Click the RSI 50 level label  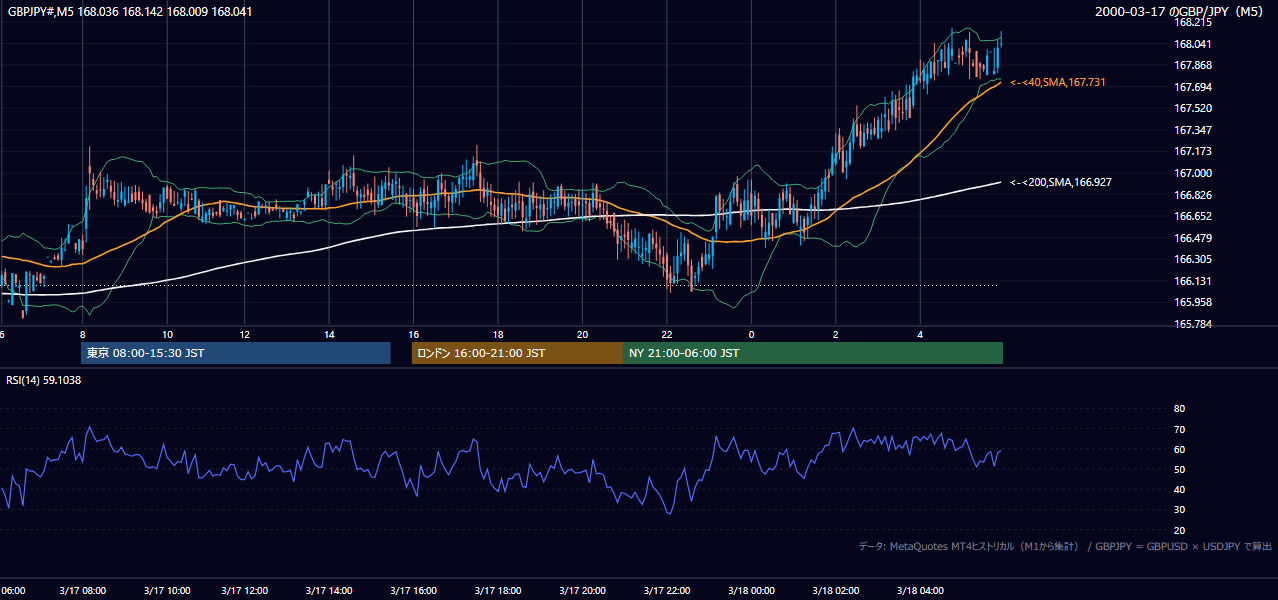1179,469
